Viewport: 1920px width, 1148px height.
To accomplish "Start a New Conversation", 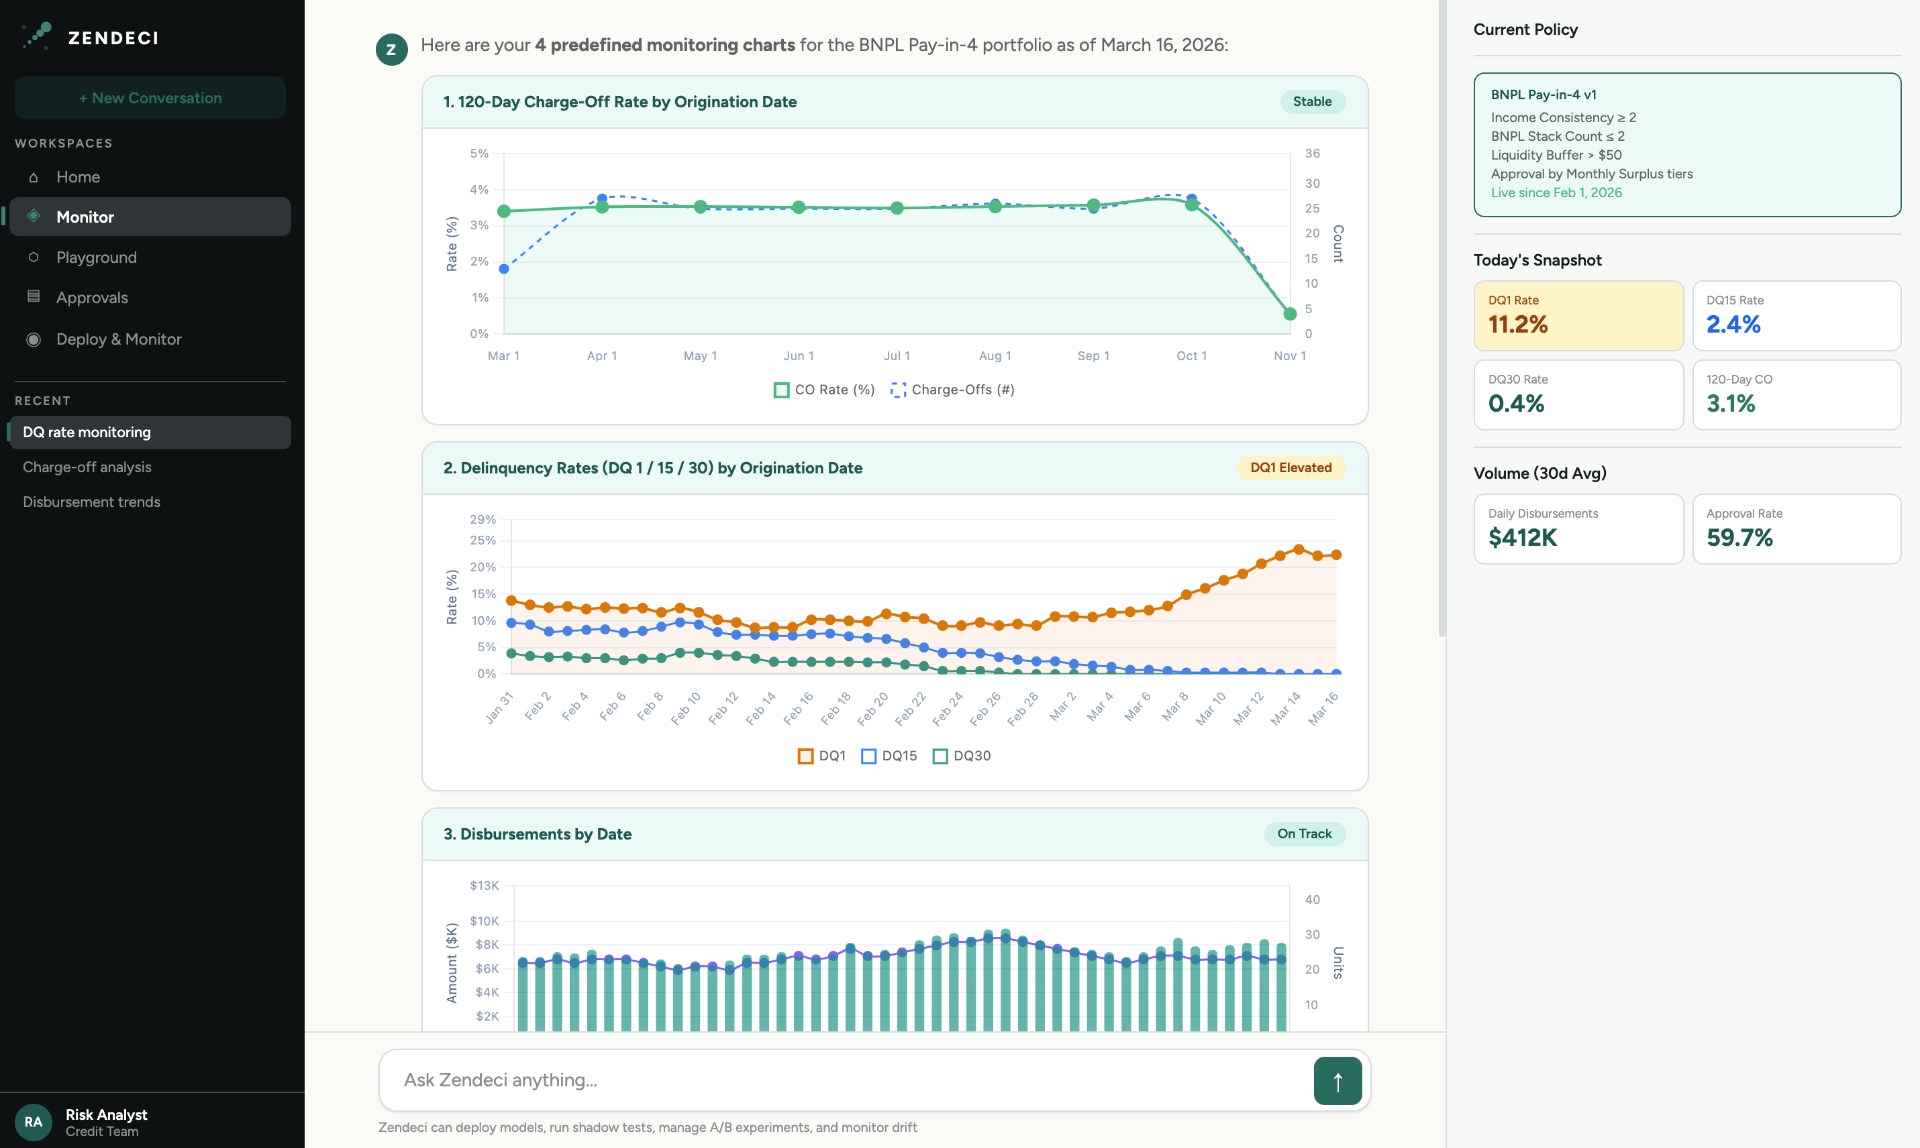I will coord(150,98).
